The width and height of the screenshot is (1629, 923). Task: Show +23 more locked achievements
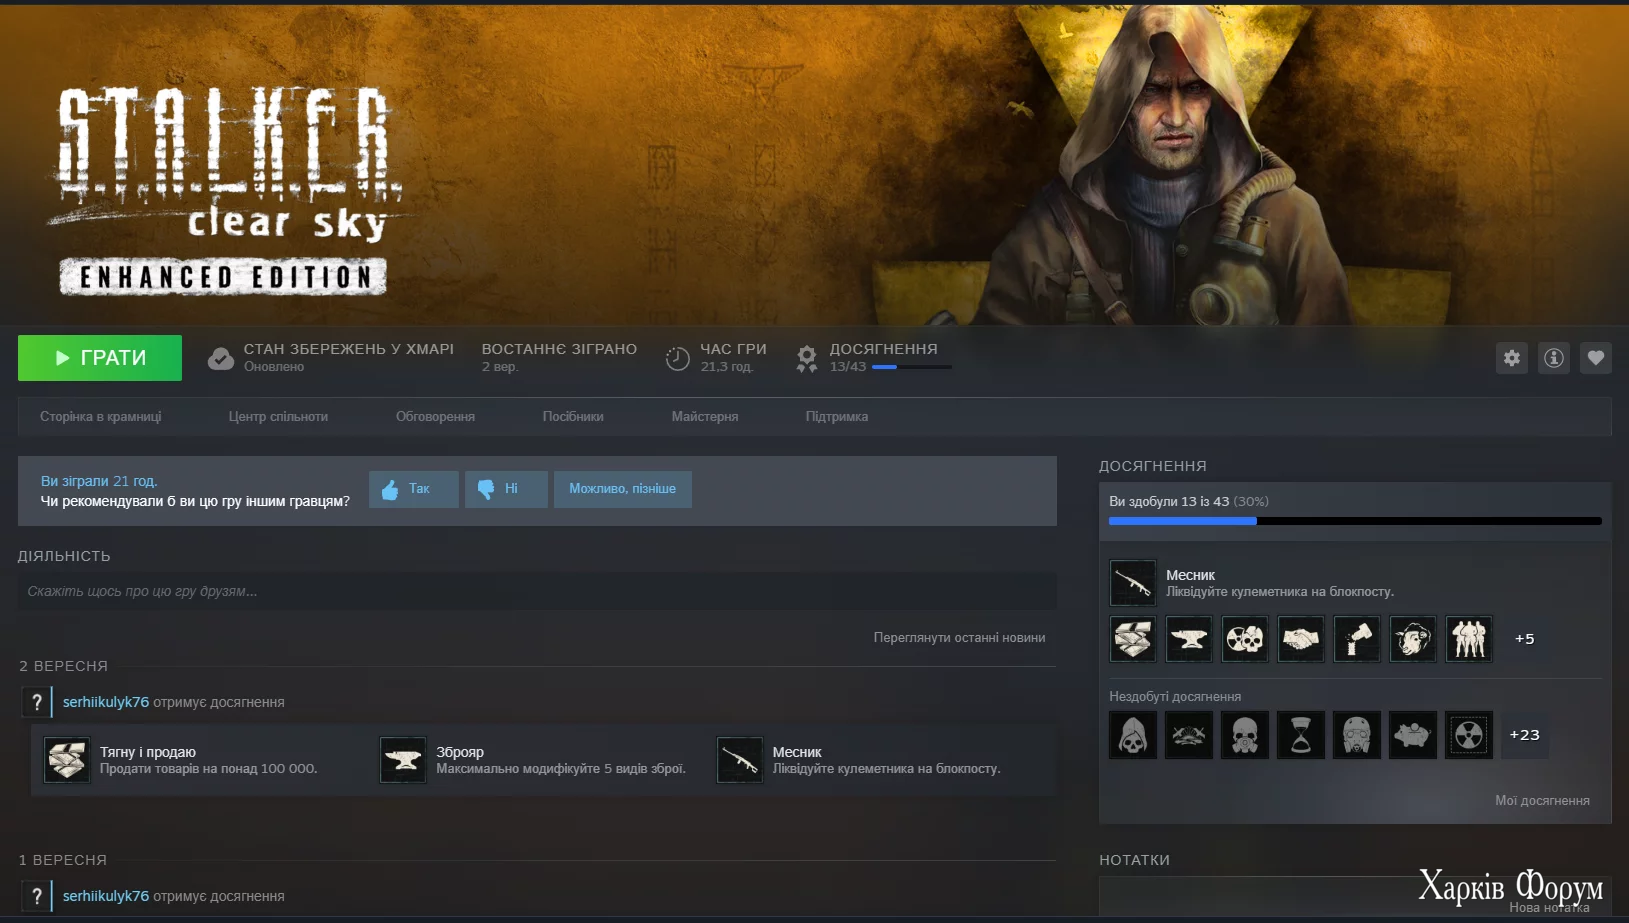(1525, 735)
